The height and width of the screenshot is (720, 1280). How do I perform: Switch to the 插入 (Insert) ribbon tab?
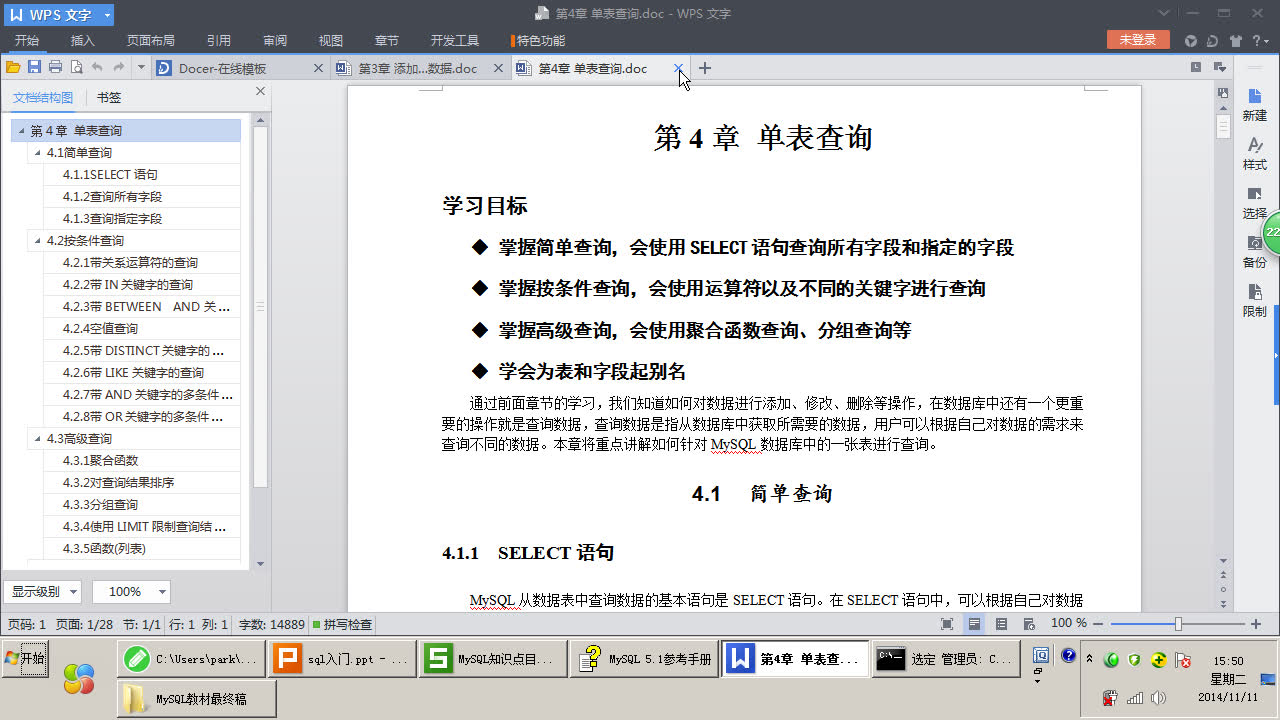(81, 41)
